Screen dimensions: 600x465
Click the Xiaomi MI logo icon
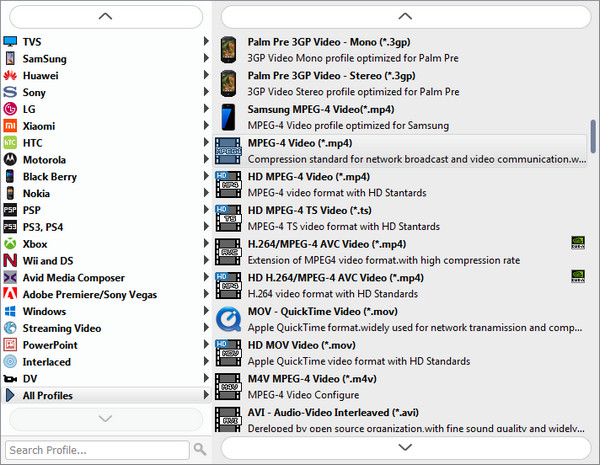pyautogui.click(x=10, y=126)
